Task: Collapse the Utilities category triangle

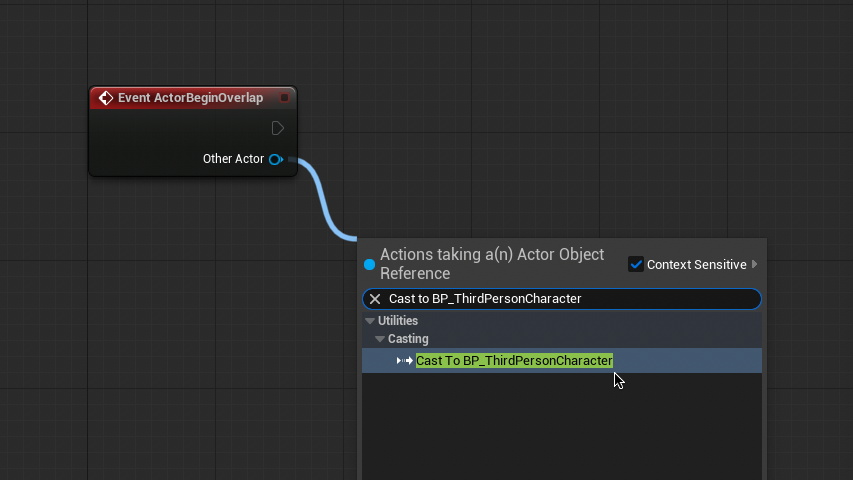Action: [370, 321]
